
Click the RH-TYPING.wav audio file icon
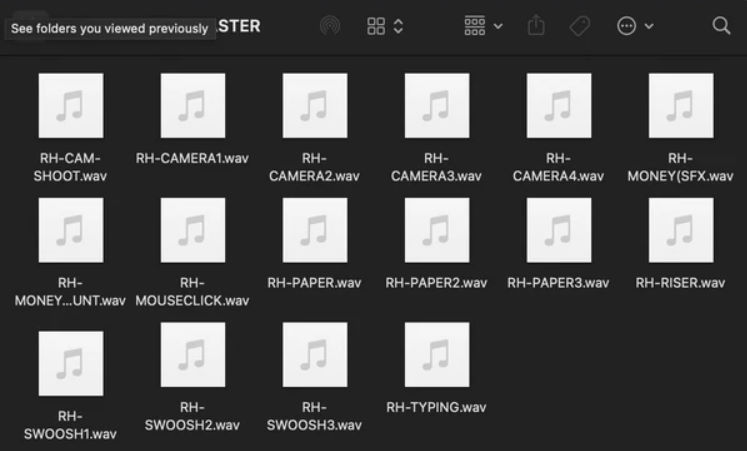pyautogui.click(x=437, y=354)
